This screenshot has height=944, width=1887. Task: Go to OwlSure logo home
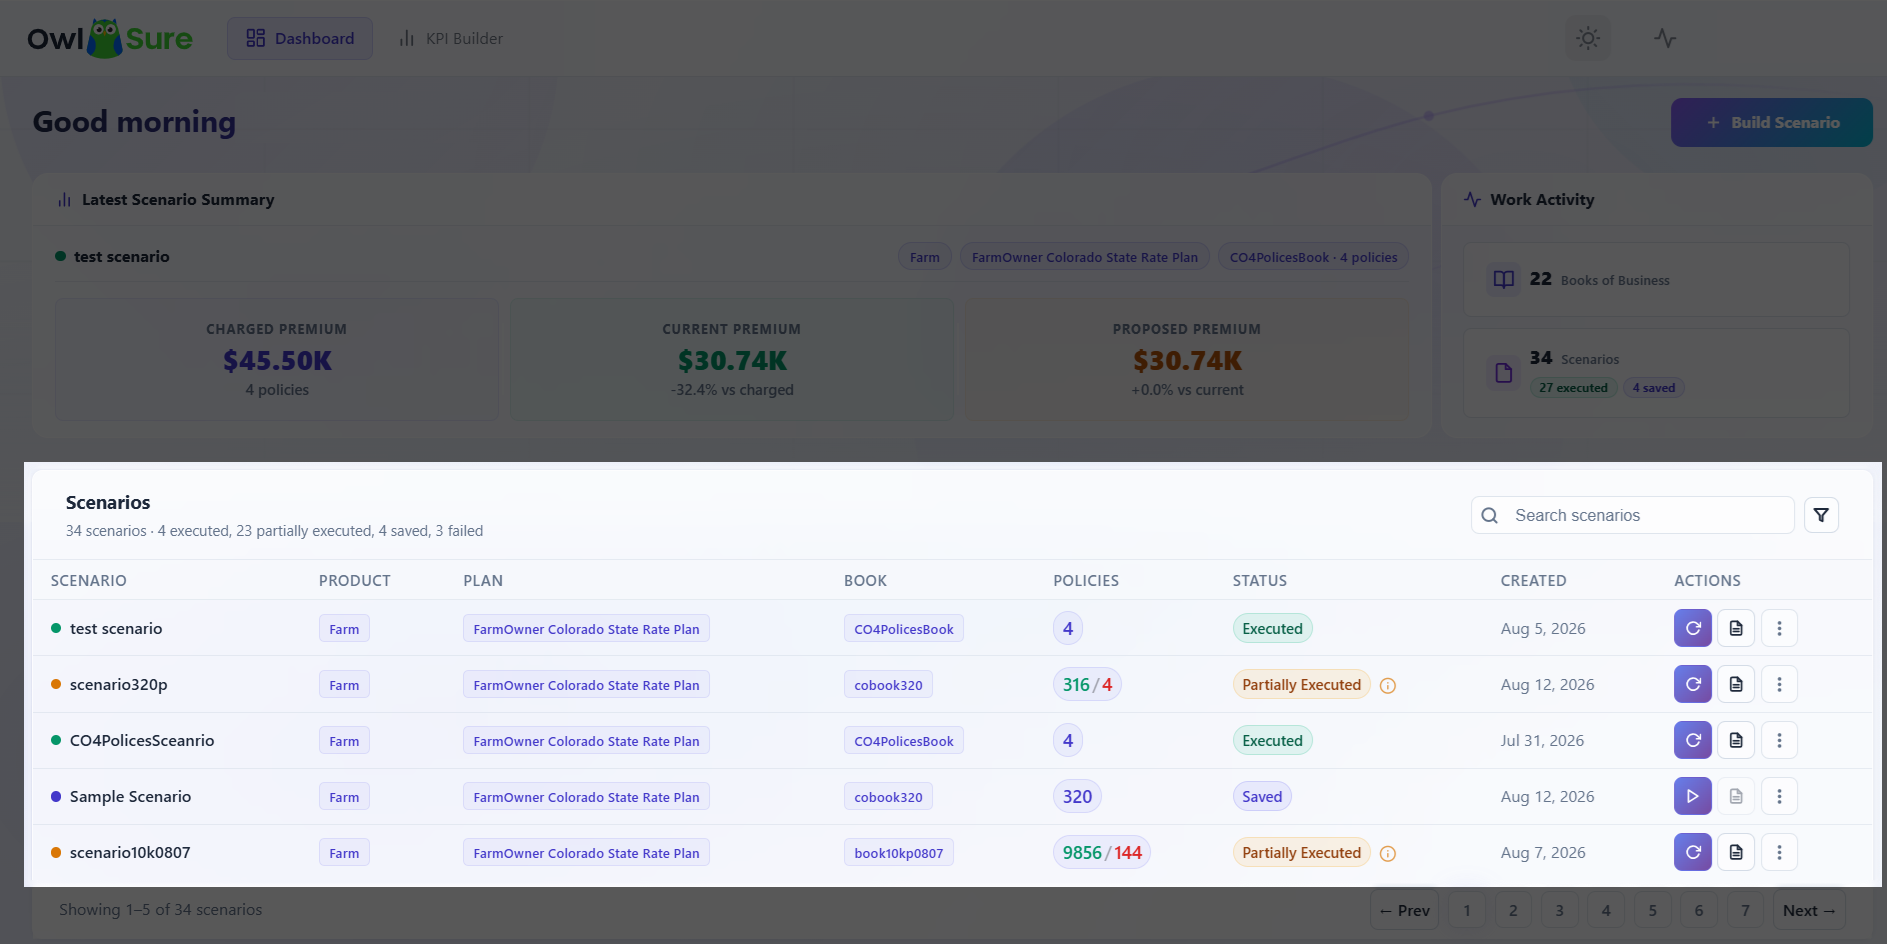[110, 38]
